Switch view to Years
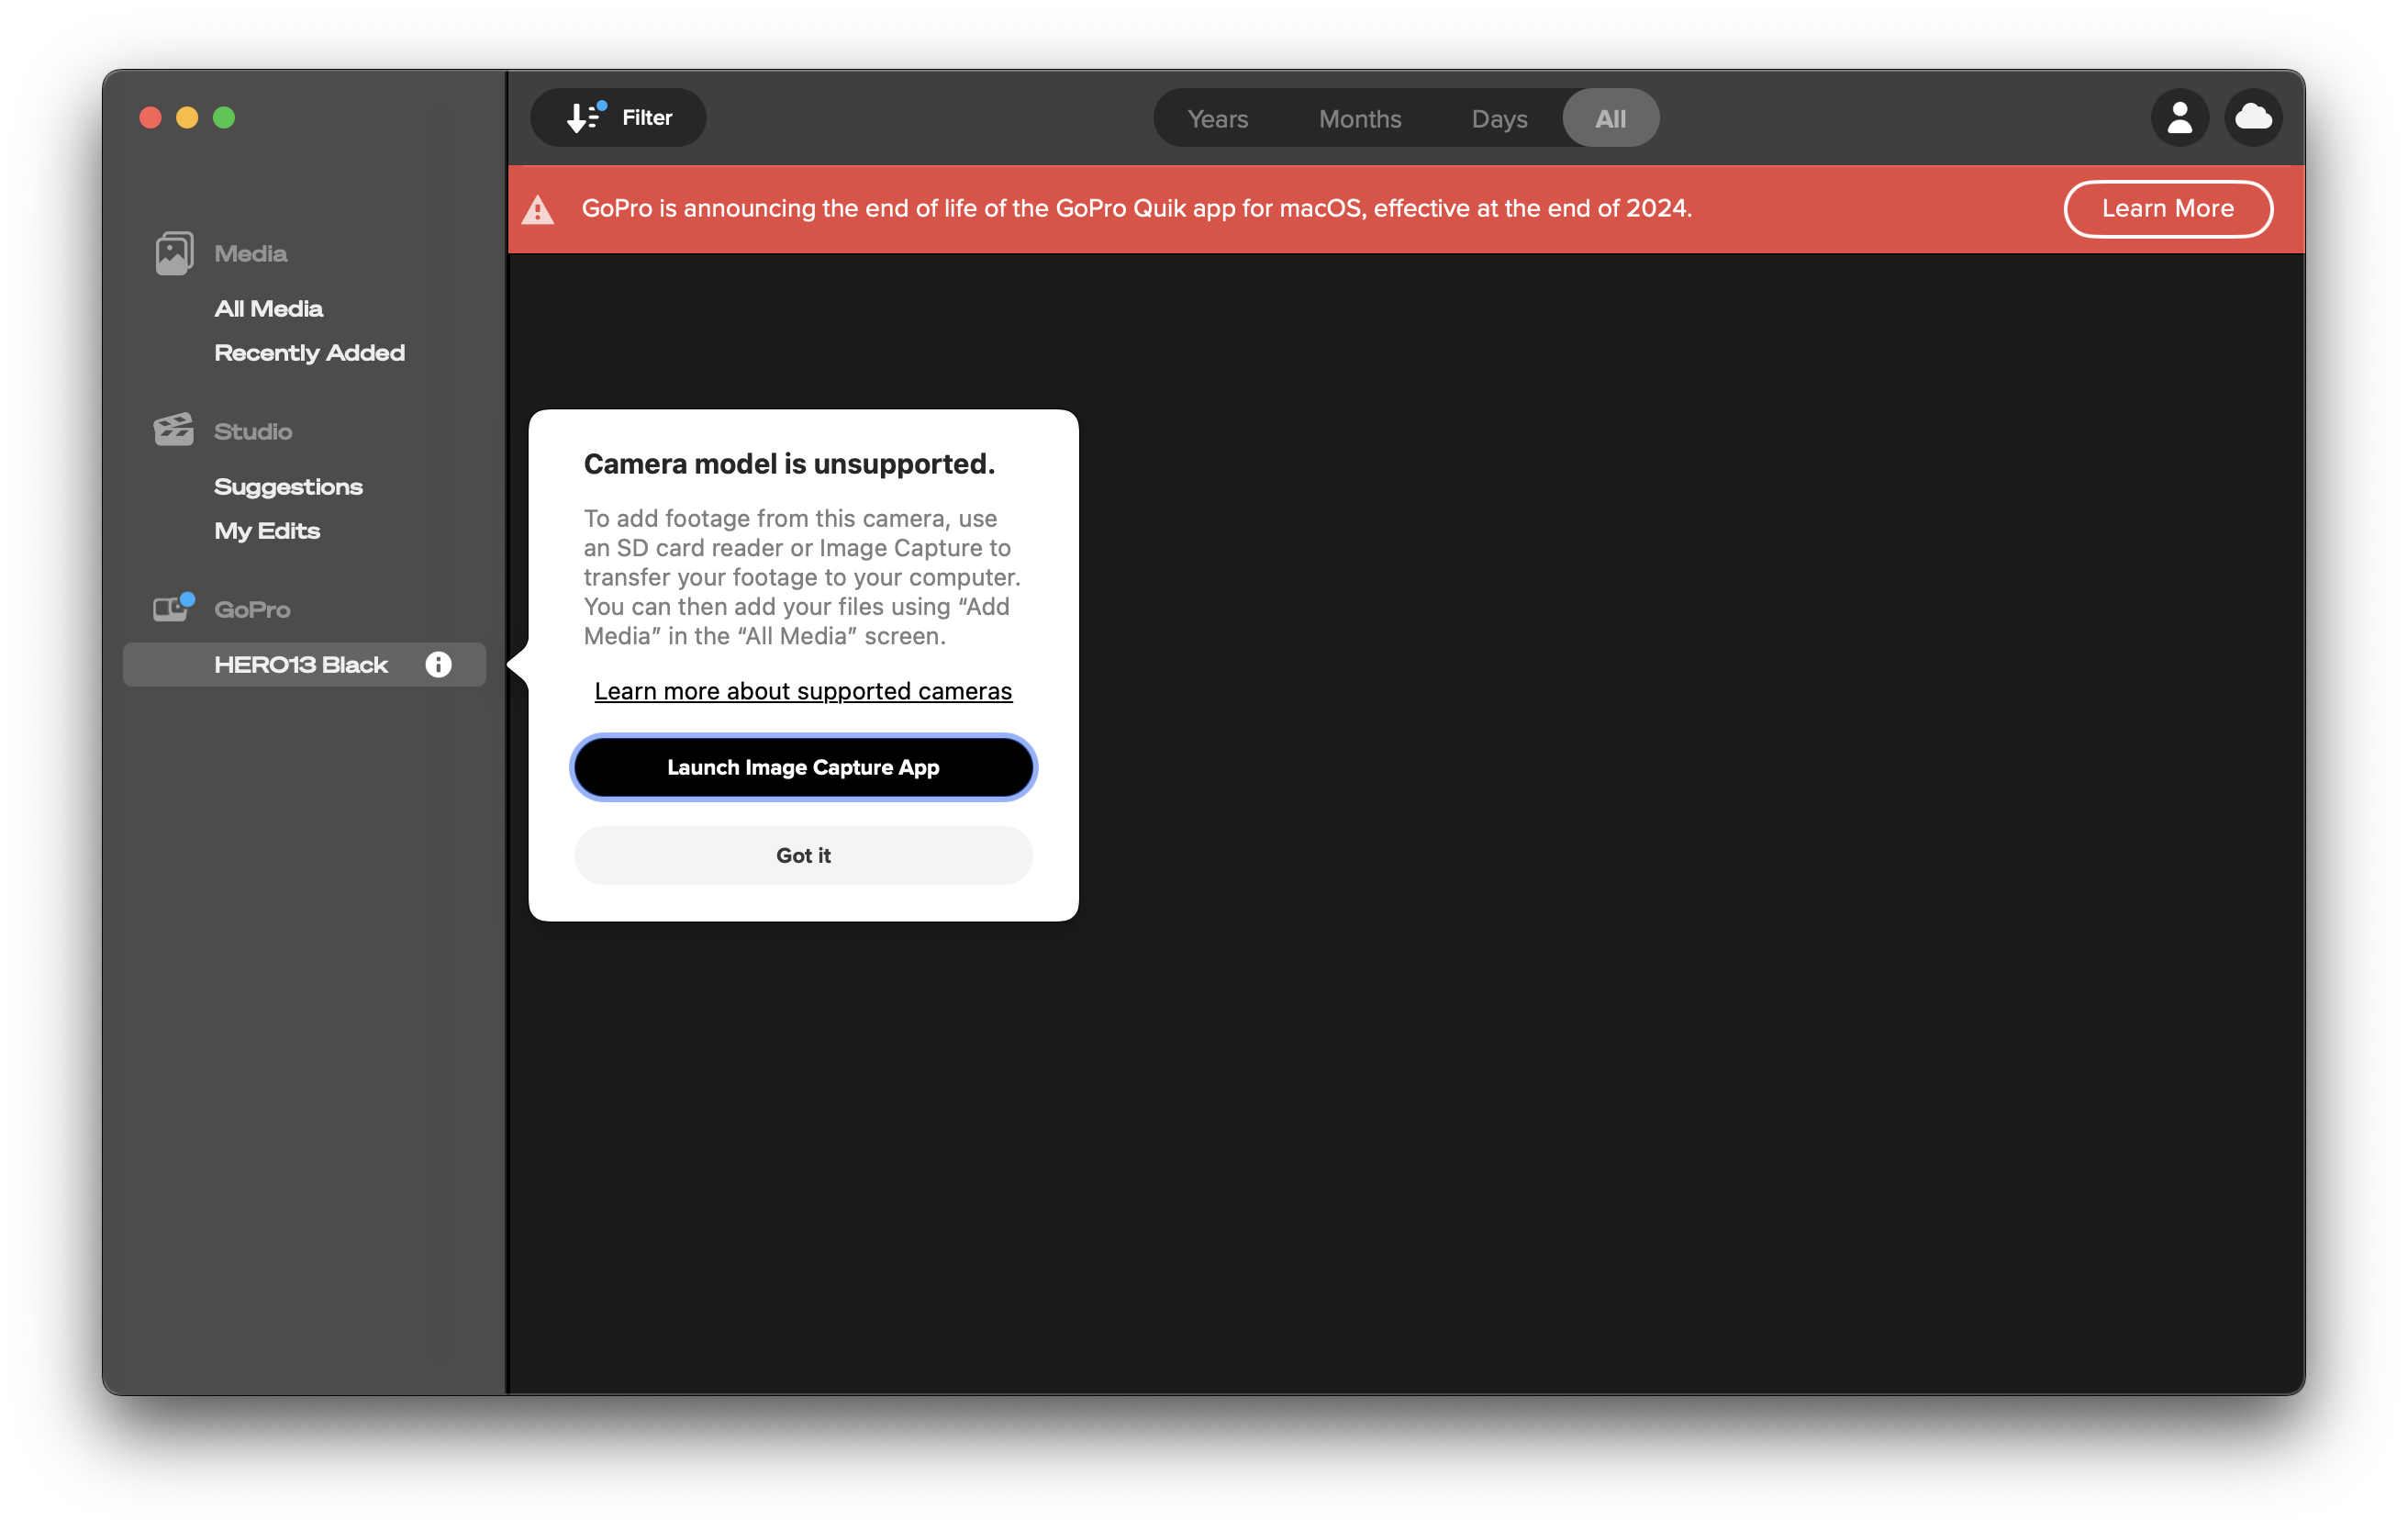The width and height of the screenshot is (2408, 1531). [1217, 119]
